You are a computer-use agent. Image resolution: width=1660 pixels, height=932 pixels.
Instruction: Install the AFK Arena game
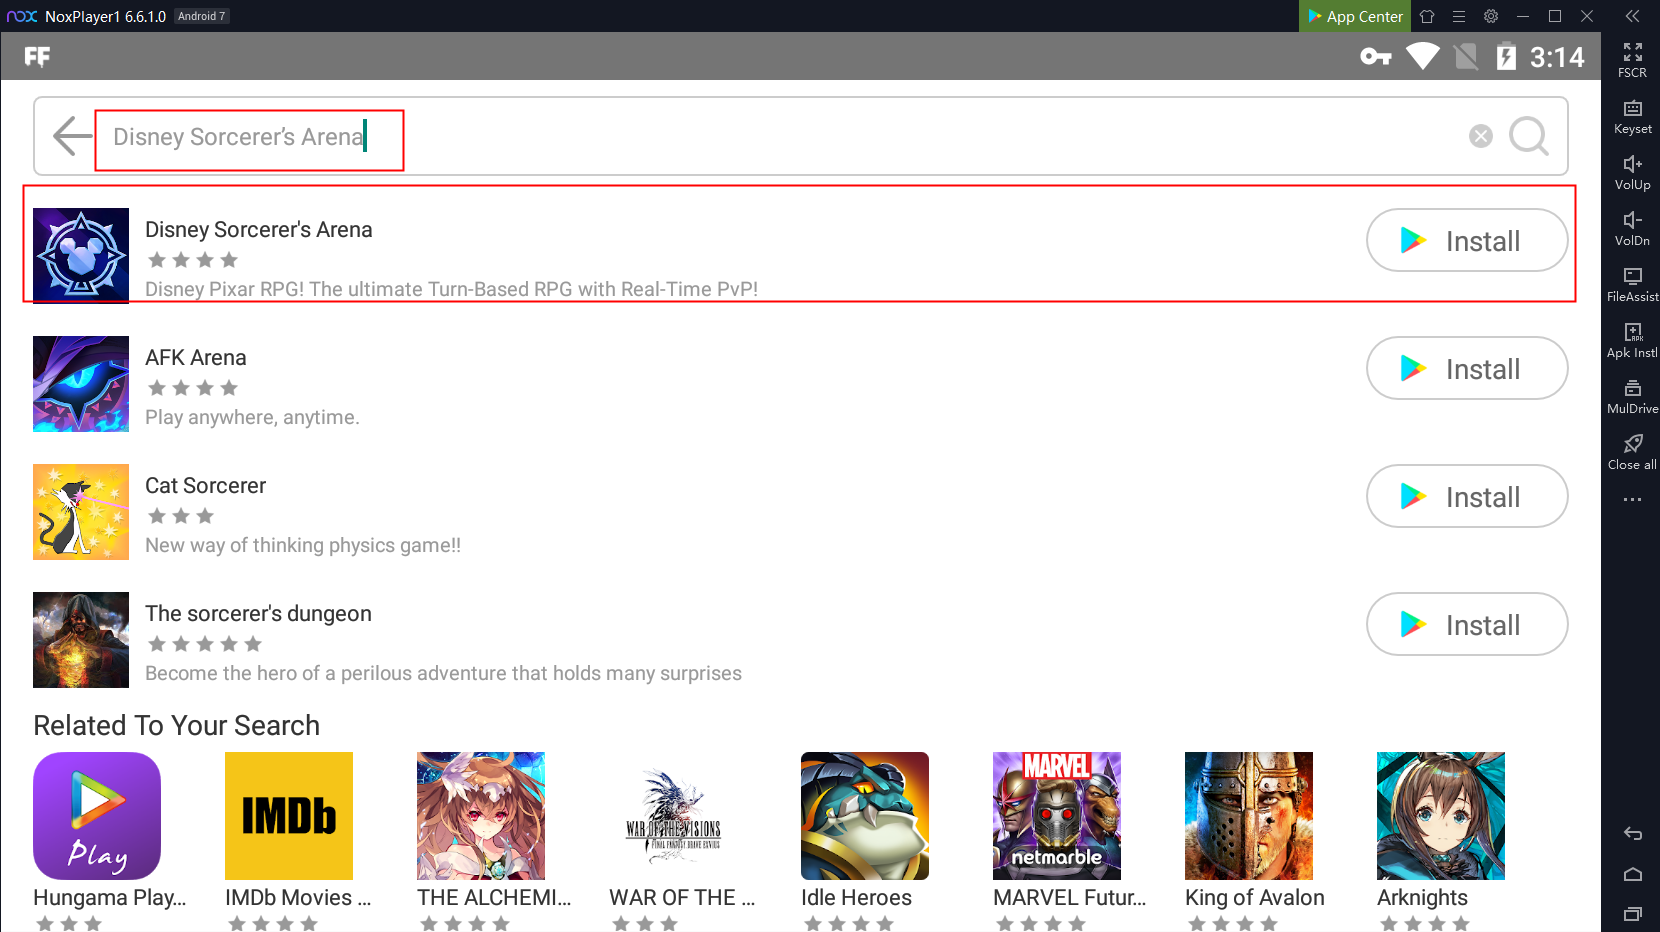[1466, 368]
